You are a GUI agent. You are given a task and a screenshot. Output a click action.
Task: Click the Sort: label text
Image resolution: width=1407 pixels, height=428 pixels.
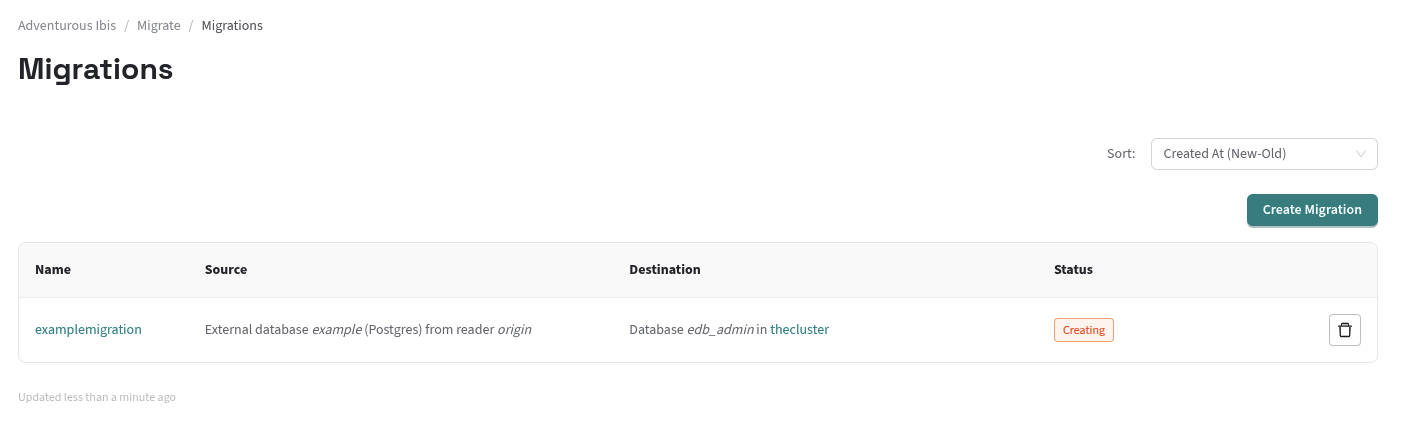pos(1121,154)
